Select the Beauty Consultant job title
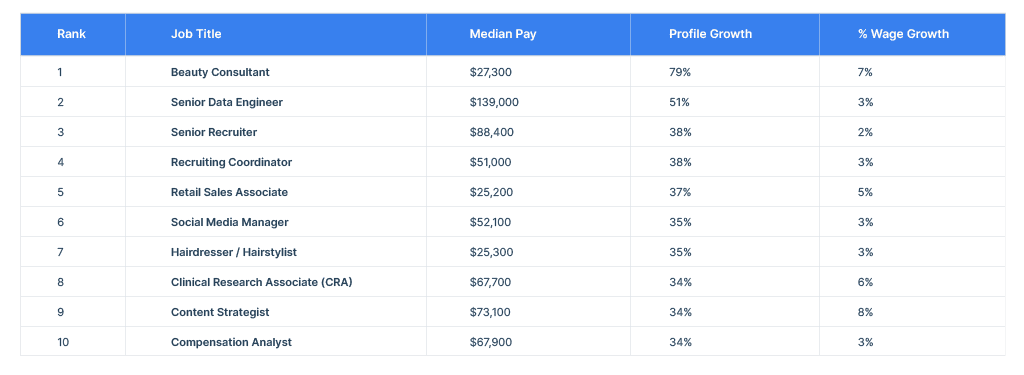 tap(220, 72)
